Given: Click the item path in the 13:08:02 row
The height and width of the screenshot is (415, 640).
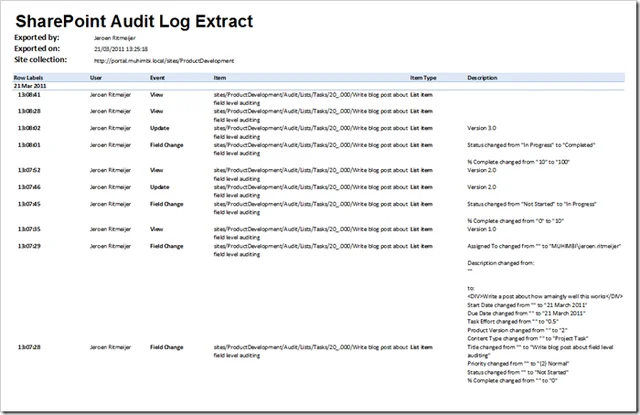Looking at the screenshot, I should pos(311,132).
